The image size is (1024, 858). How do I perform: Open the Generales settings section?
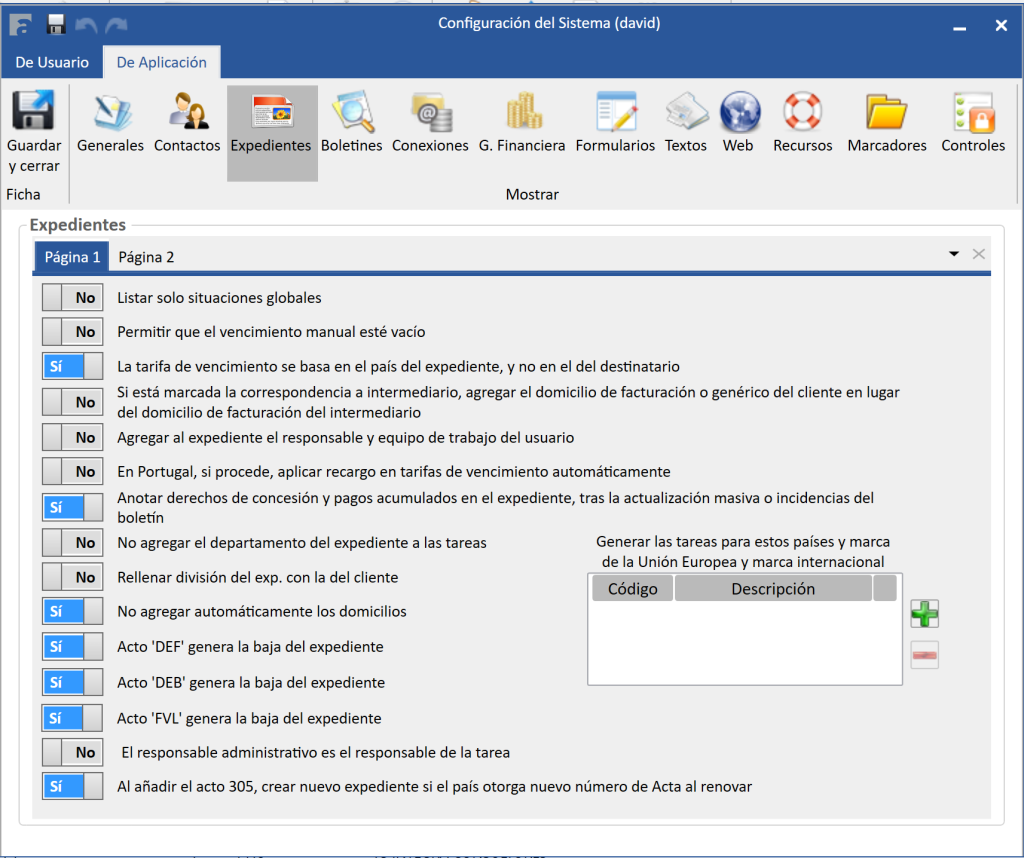(x=110, y=112)
